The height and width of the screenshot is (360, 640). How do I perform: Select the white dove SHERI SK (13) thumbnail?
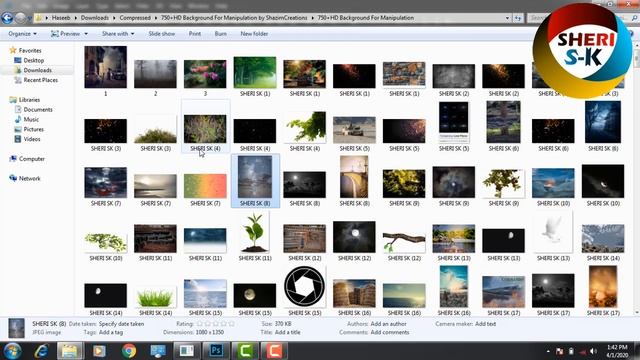553,232
